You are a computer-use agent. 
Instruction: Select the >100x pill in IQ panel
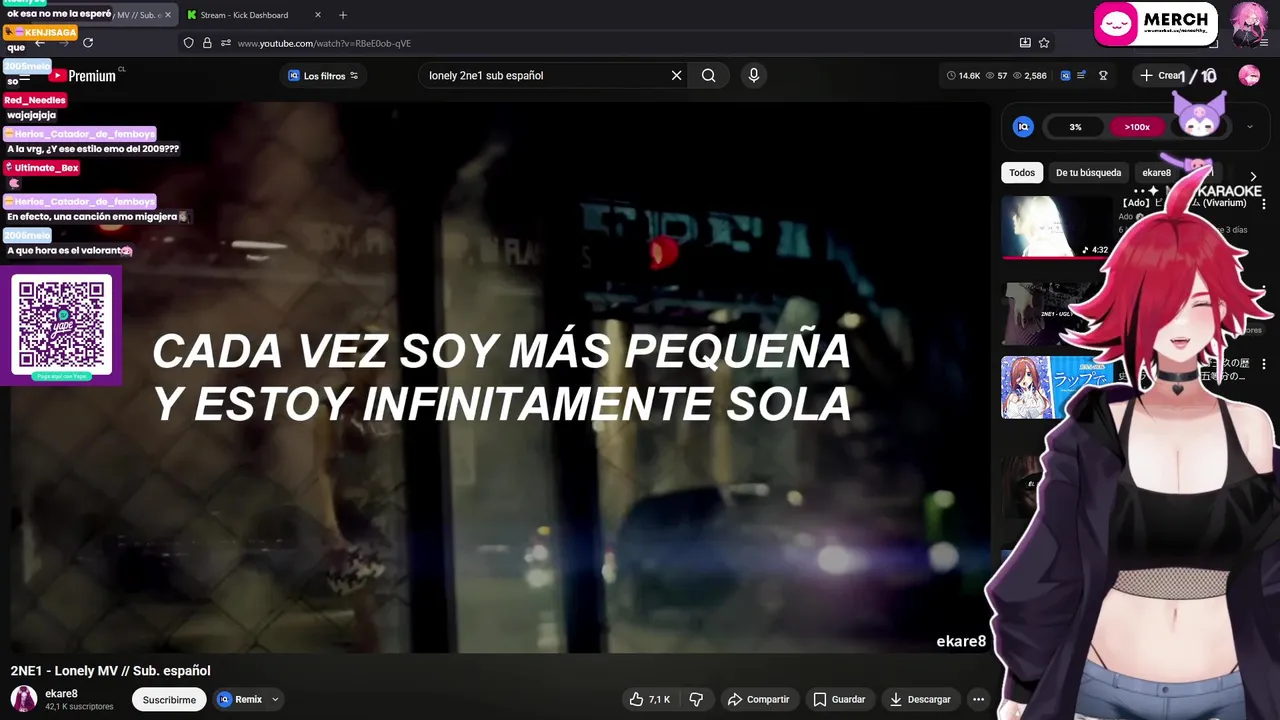[x=1137, y=127]
